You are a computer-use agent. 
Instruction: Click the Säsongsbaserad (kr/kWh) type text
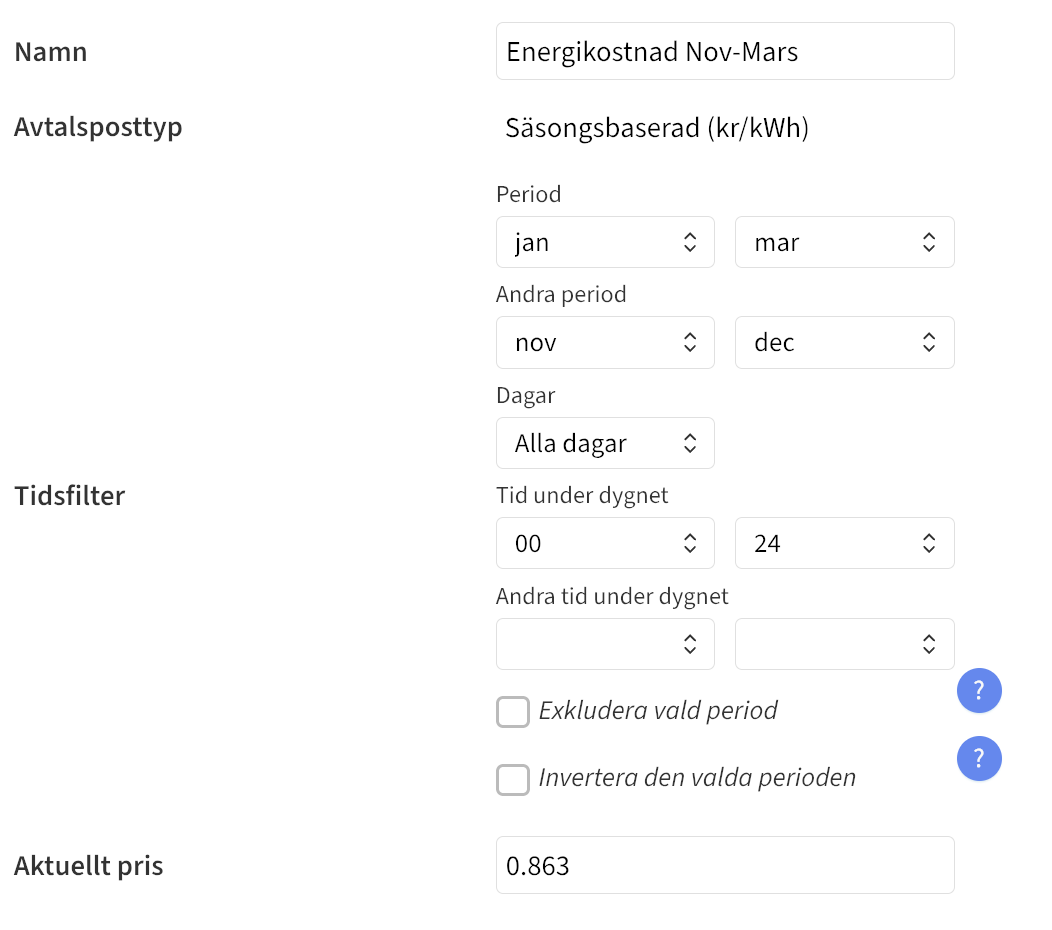coord(657,128)
